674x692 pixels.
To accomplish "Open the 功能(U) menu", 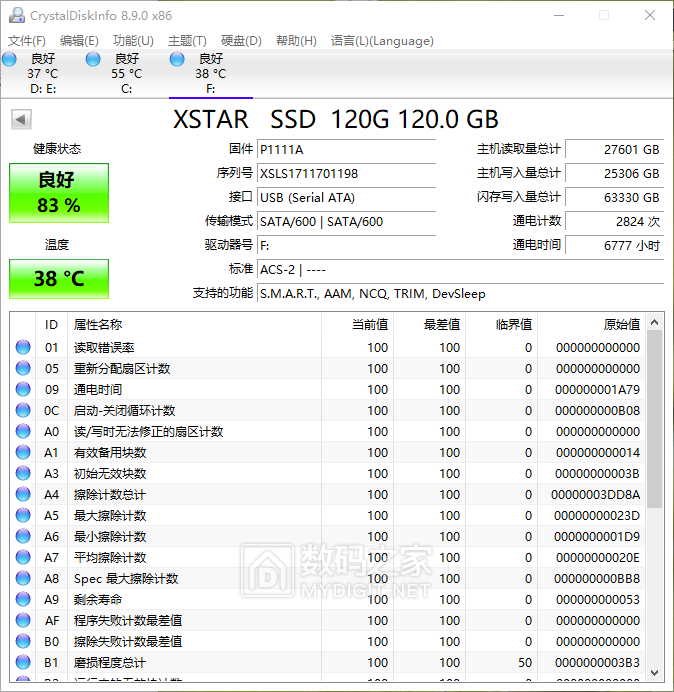I will click(x=133, y=41).
